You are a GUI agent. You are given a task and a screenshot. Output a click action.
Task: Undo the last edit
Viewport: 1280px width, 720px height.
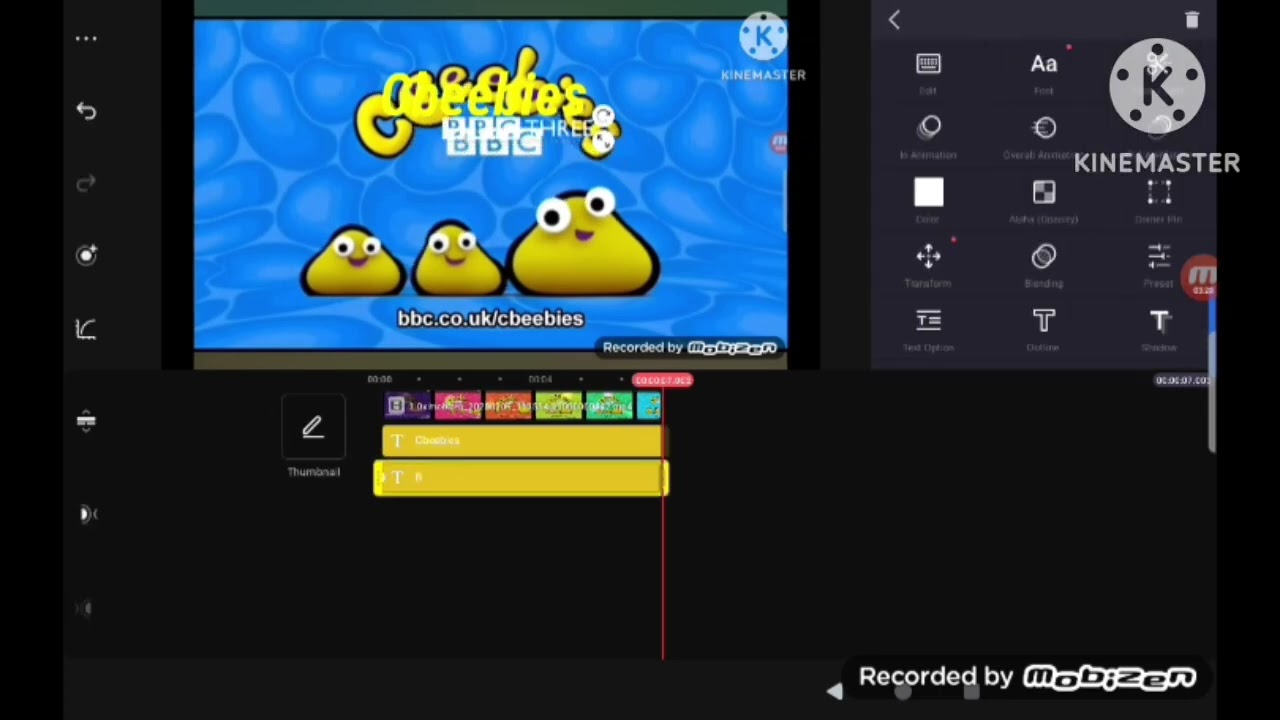[x=86, y=111]
